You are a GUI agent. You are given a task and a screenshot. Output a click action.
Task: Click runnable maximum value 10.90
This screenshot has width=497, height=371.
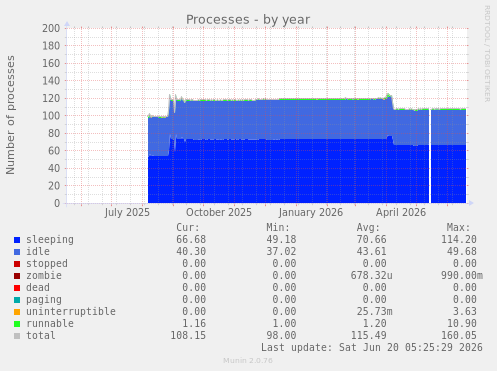click(x=462, y=323)
